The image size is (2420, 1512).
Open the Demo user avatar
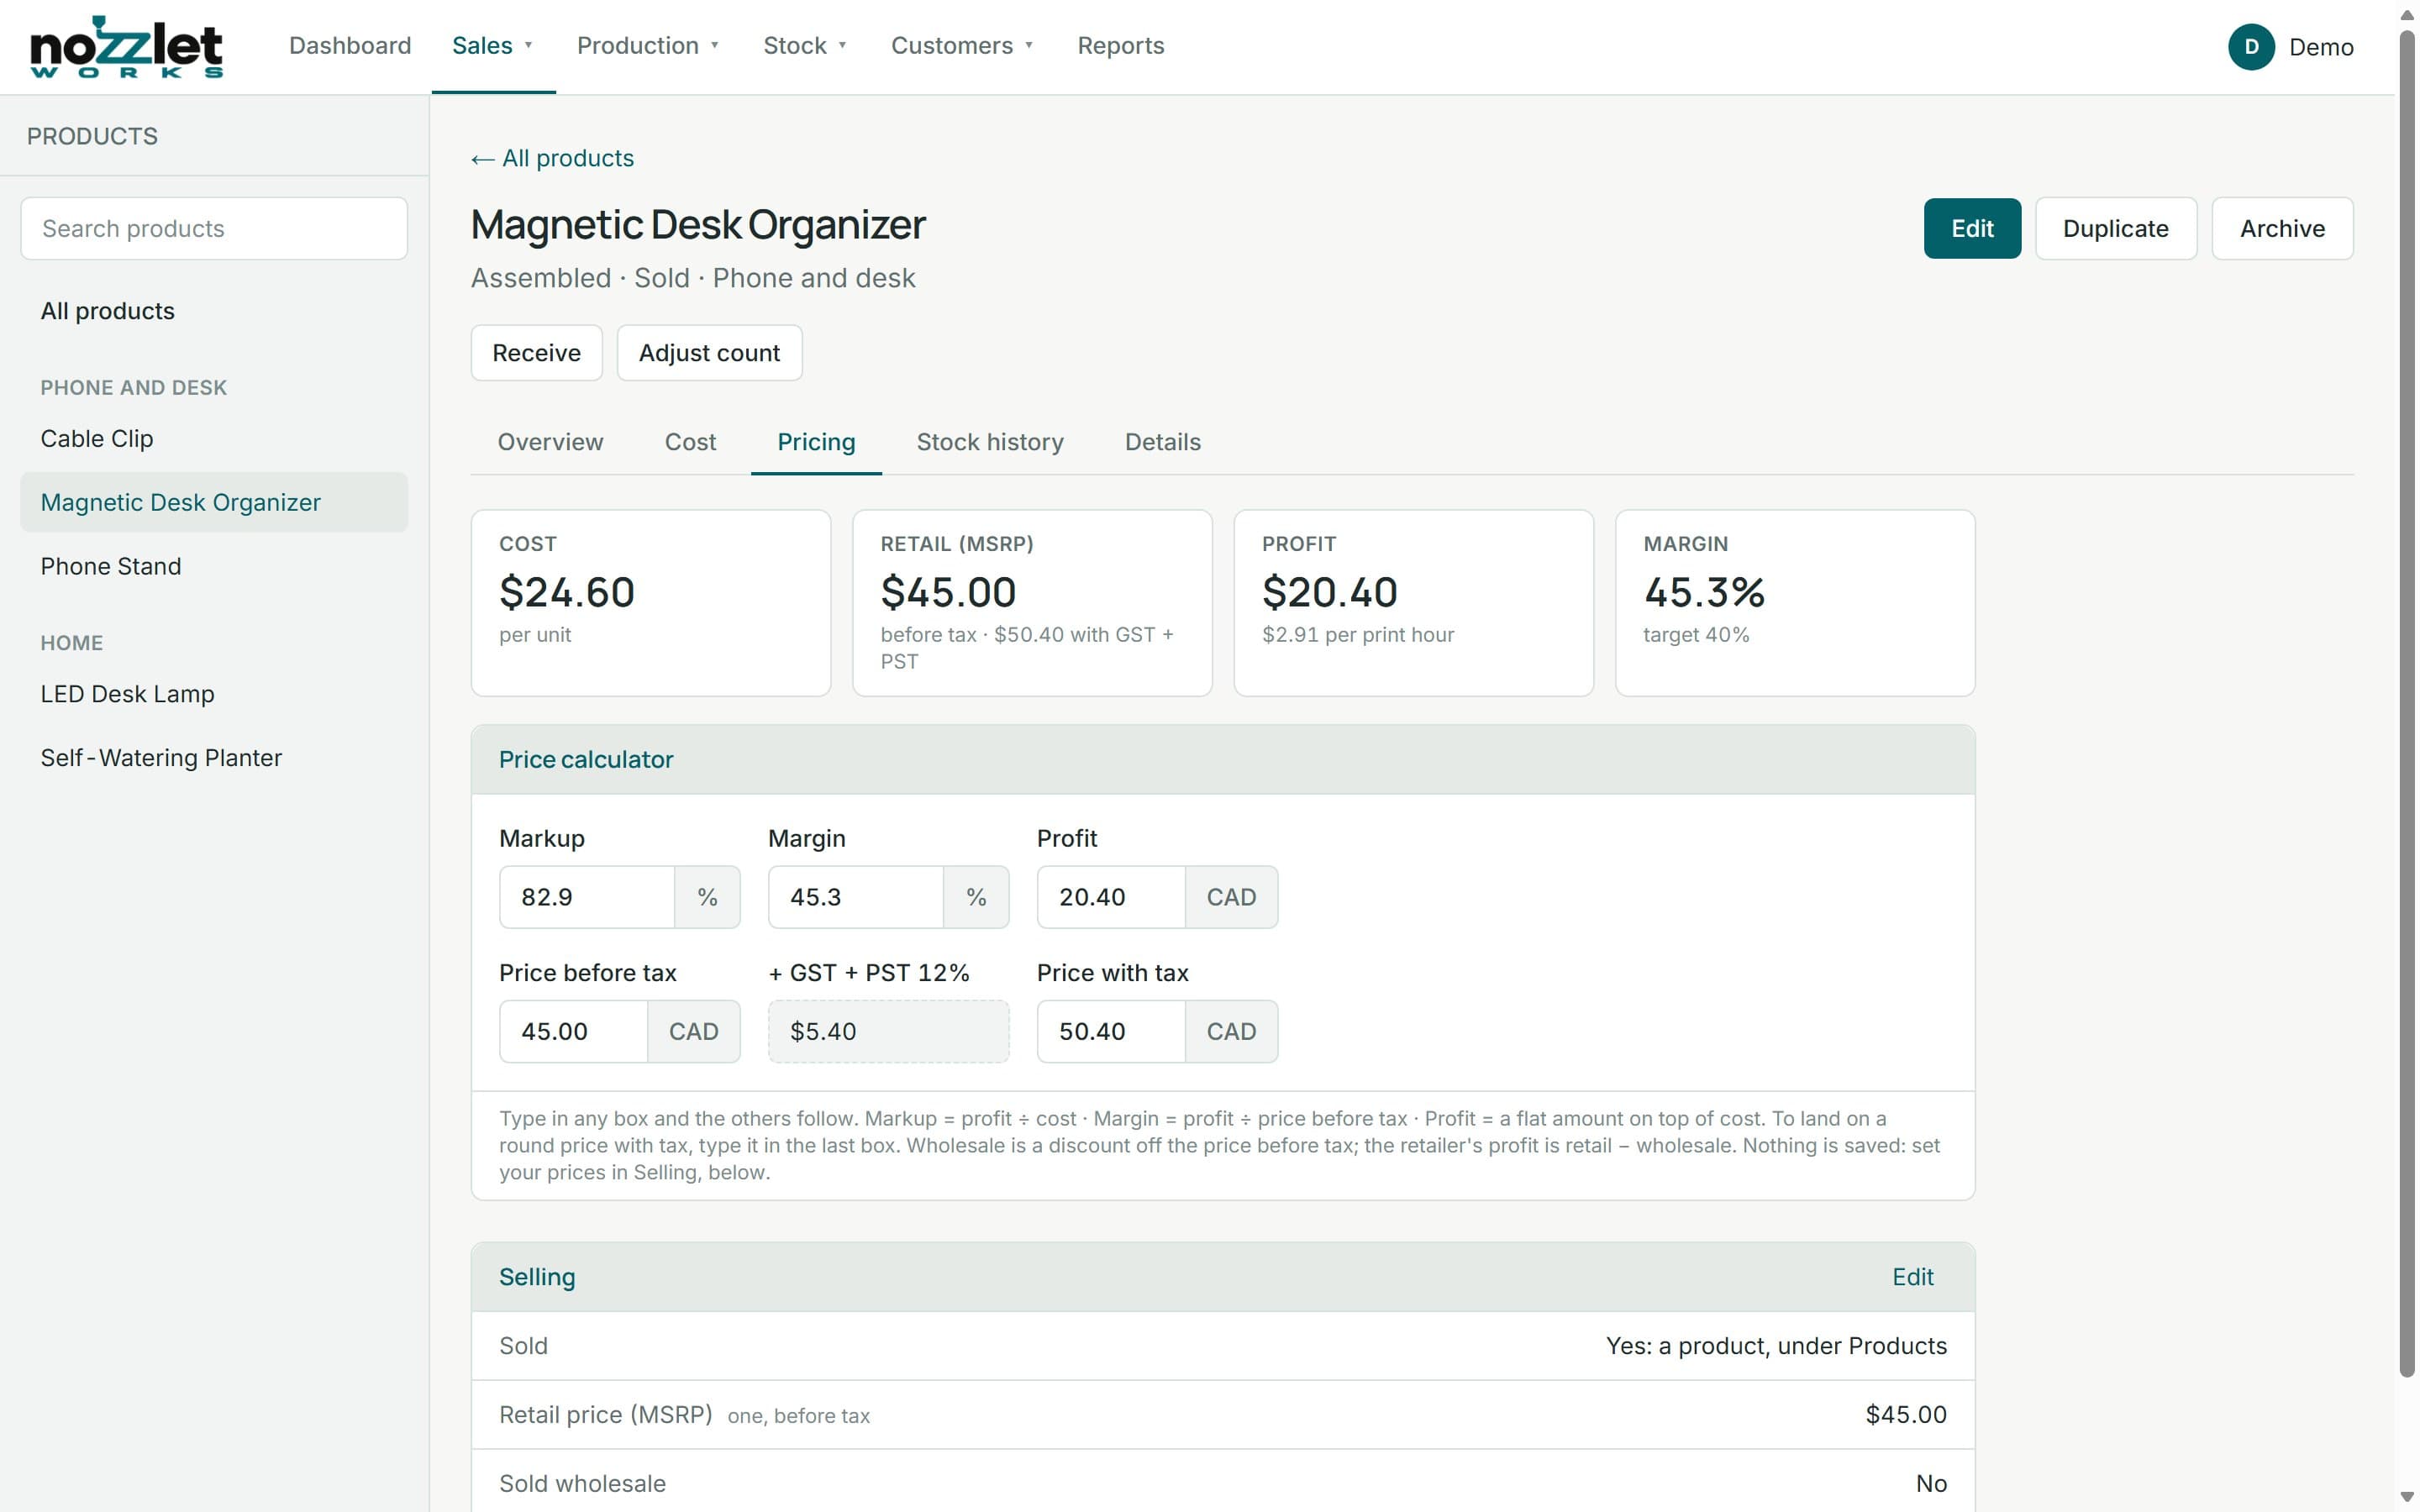(x=2251, y=47)
